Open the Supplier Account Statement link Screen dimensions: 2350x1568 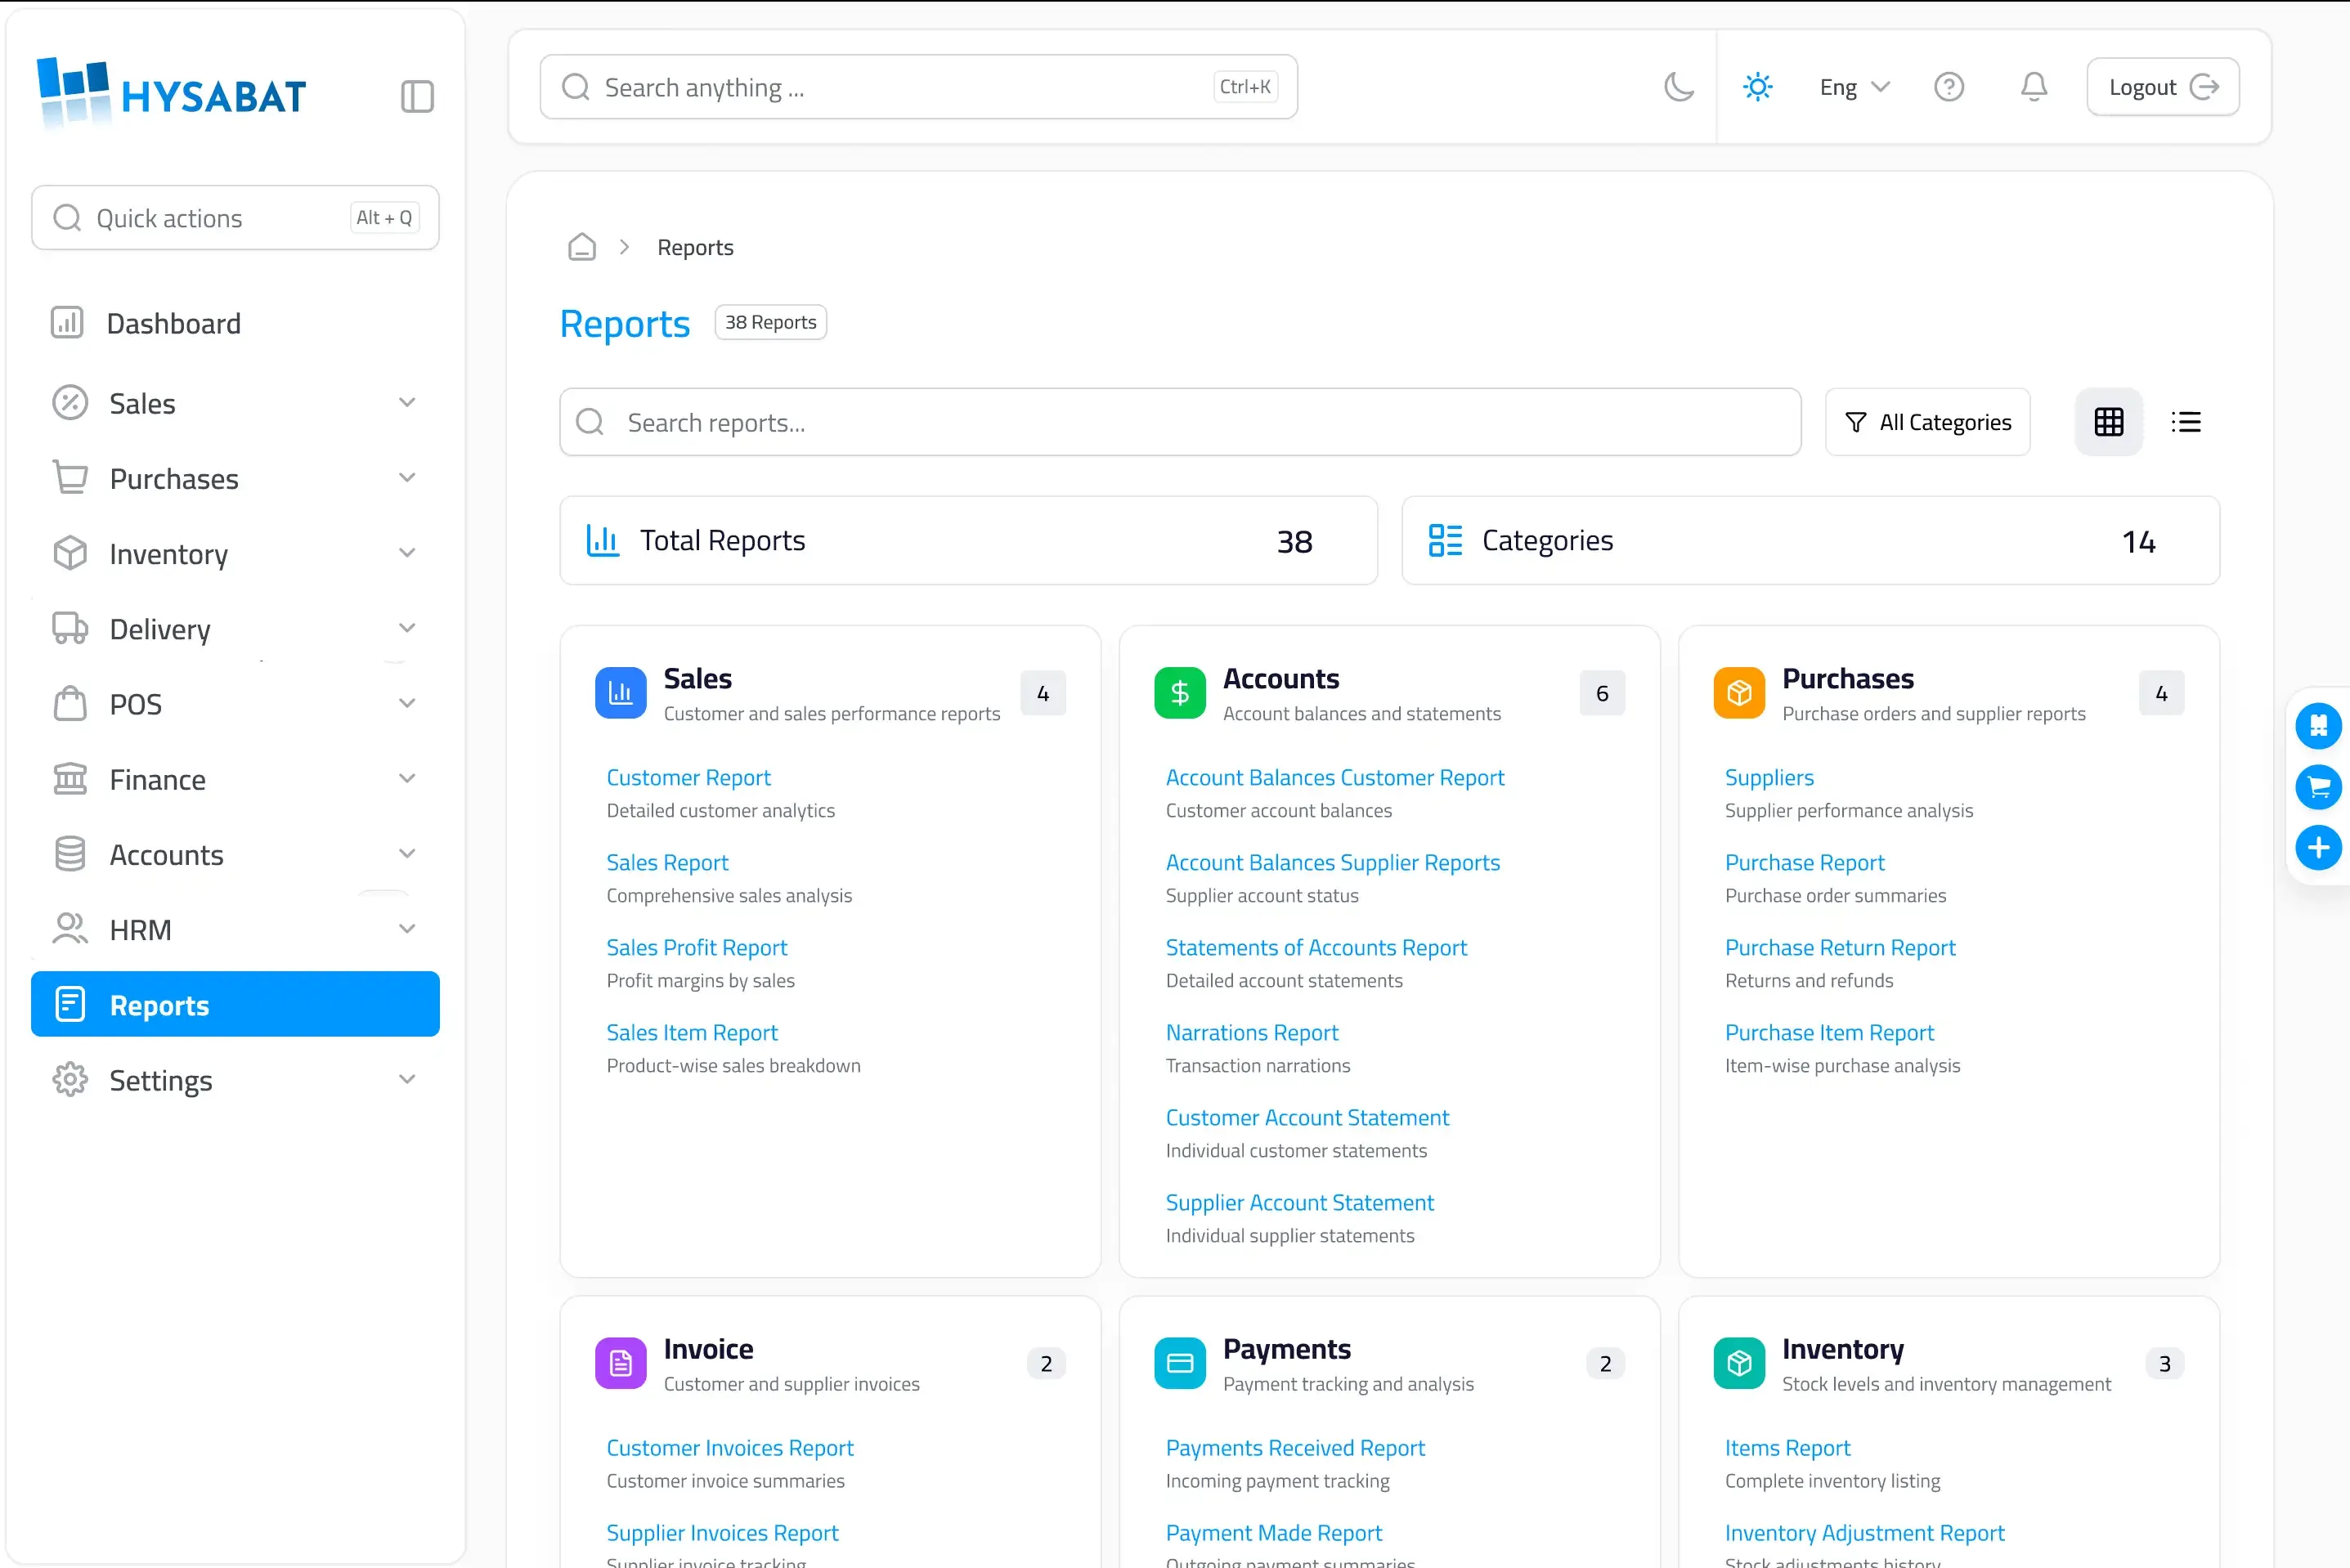point(1299,1202)
